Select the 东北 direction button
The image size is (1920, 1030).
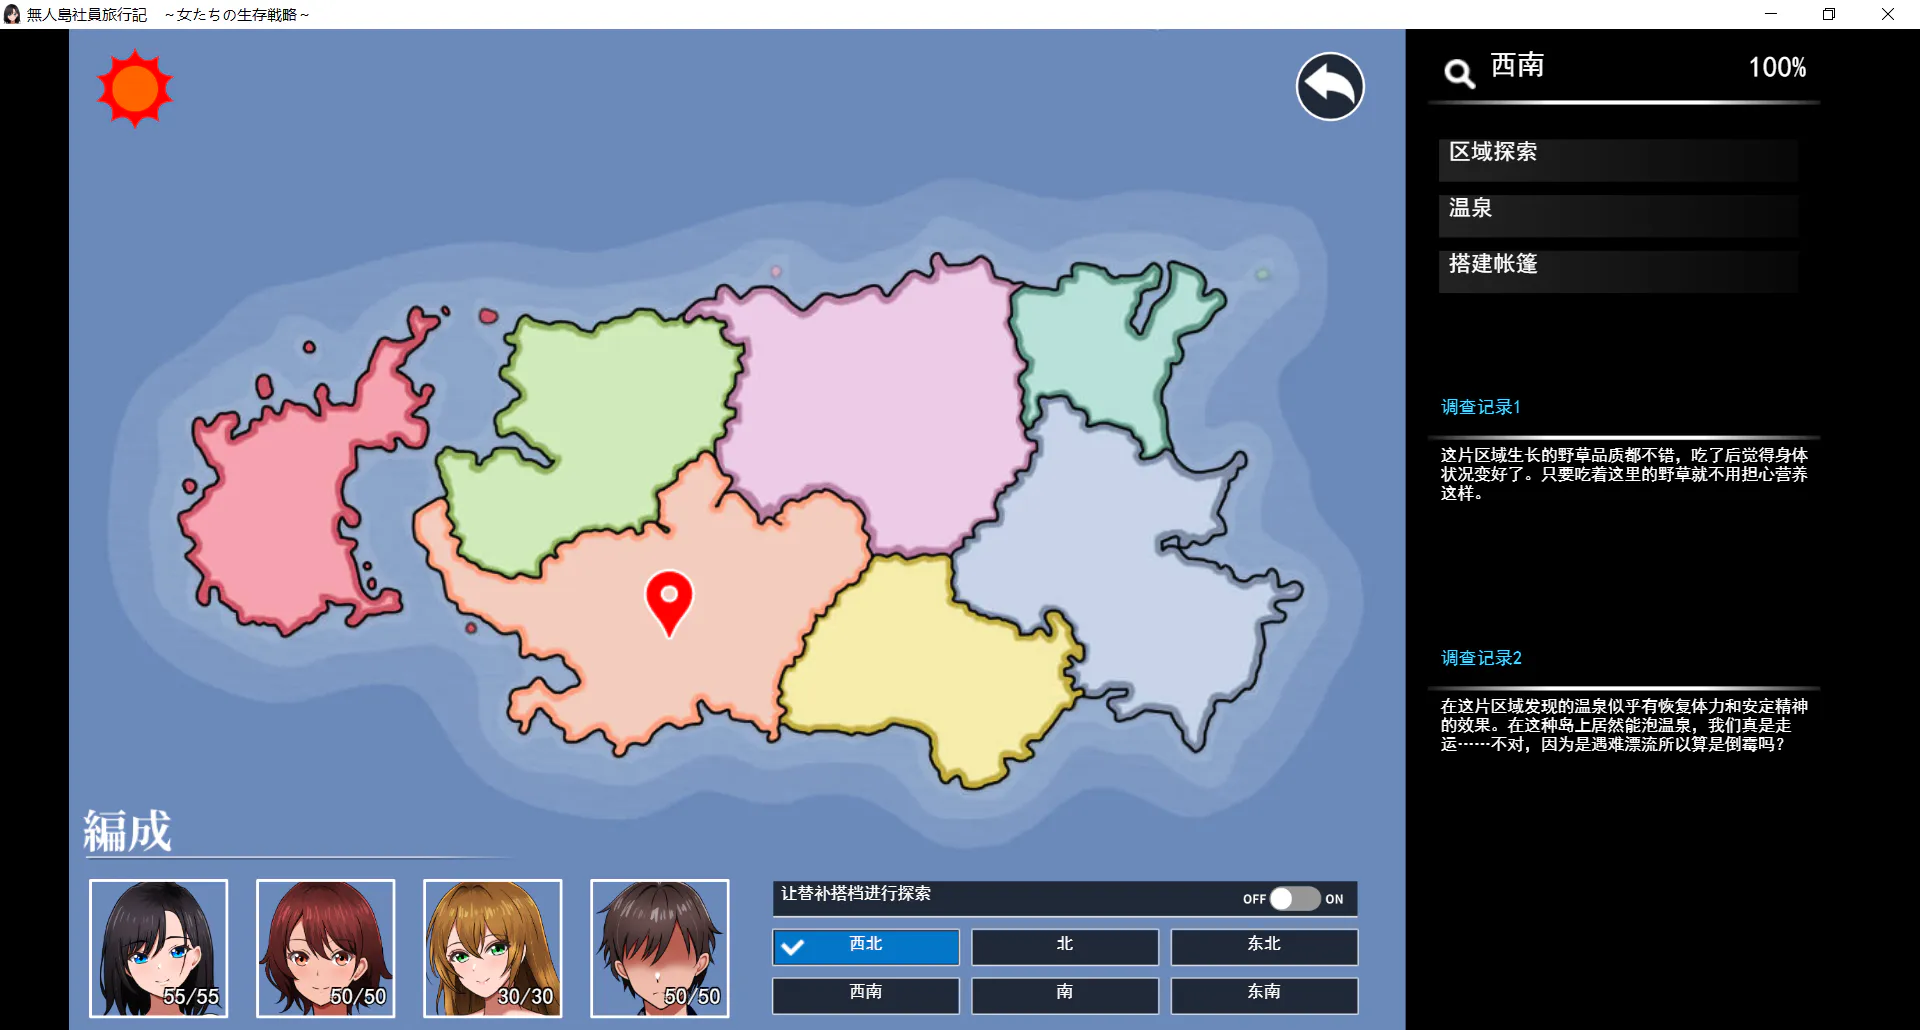tap(1264, 946)
